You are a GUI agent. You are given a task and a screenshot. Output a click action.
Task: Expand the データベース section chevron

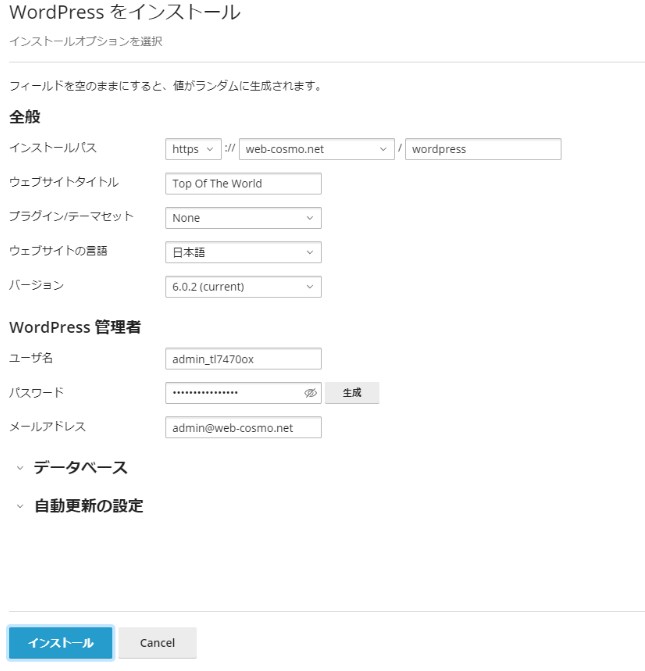pyautogui.click(x=19, y=468)
